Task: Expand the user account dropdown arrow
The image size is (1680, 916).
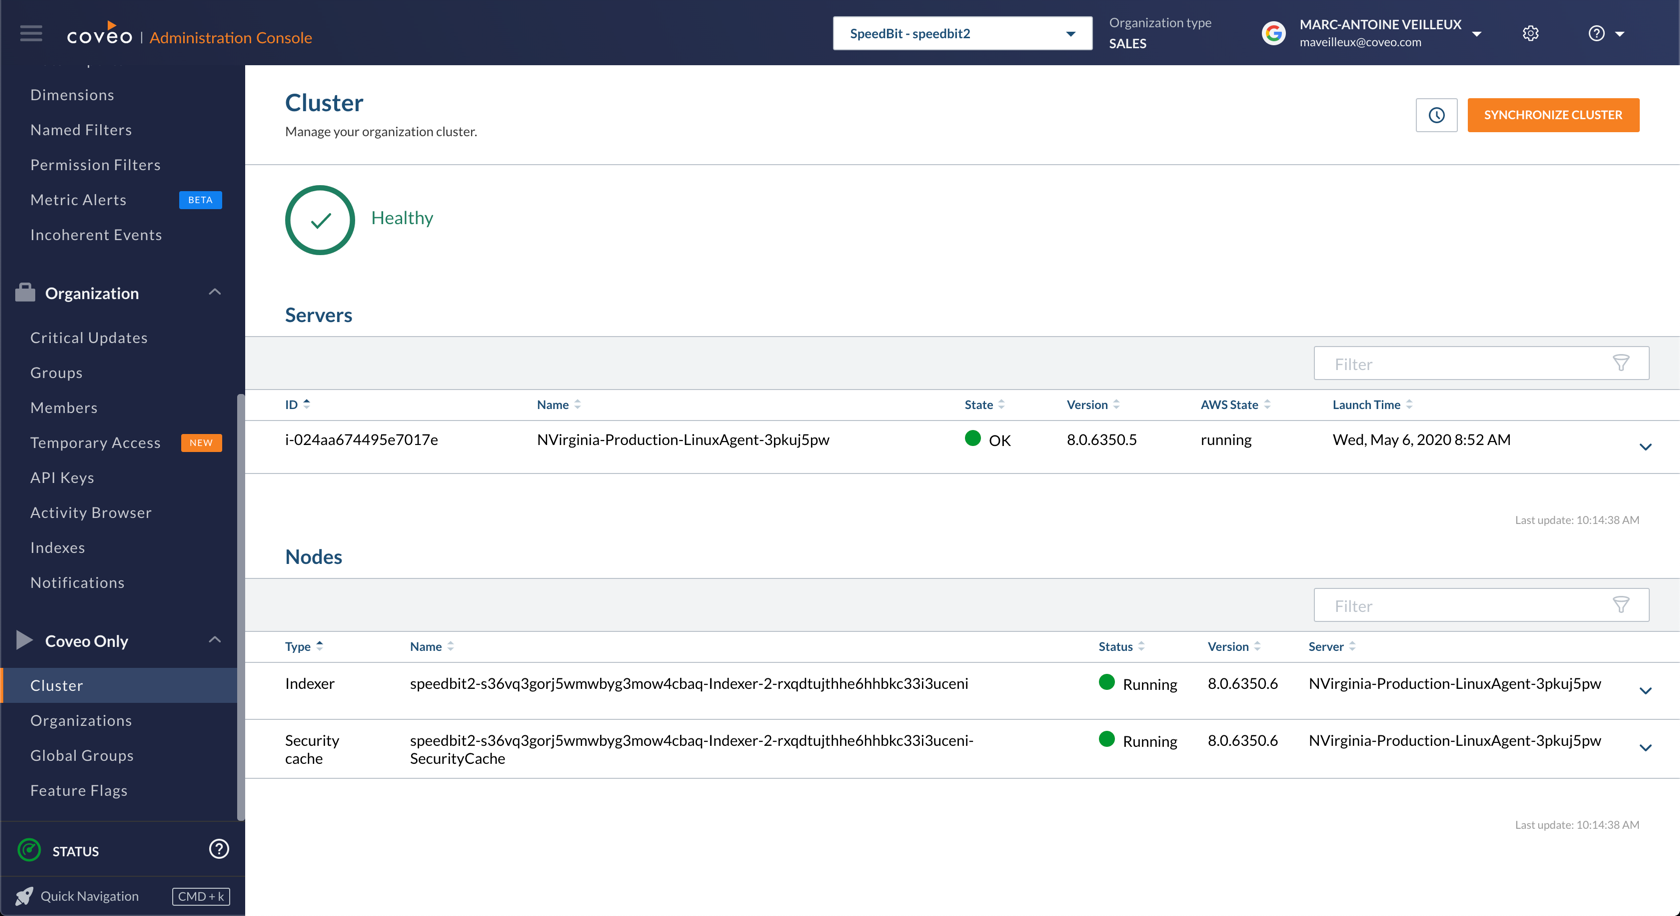Action: tap(1477, 34)
